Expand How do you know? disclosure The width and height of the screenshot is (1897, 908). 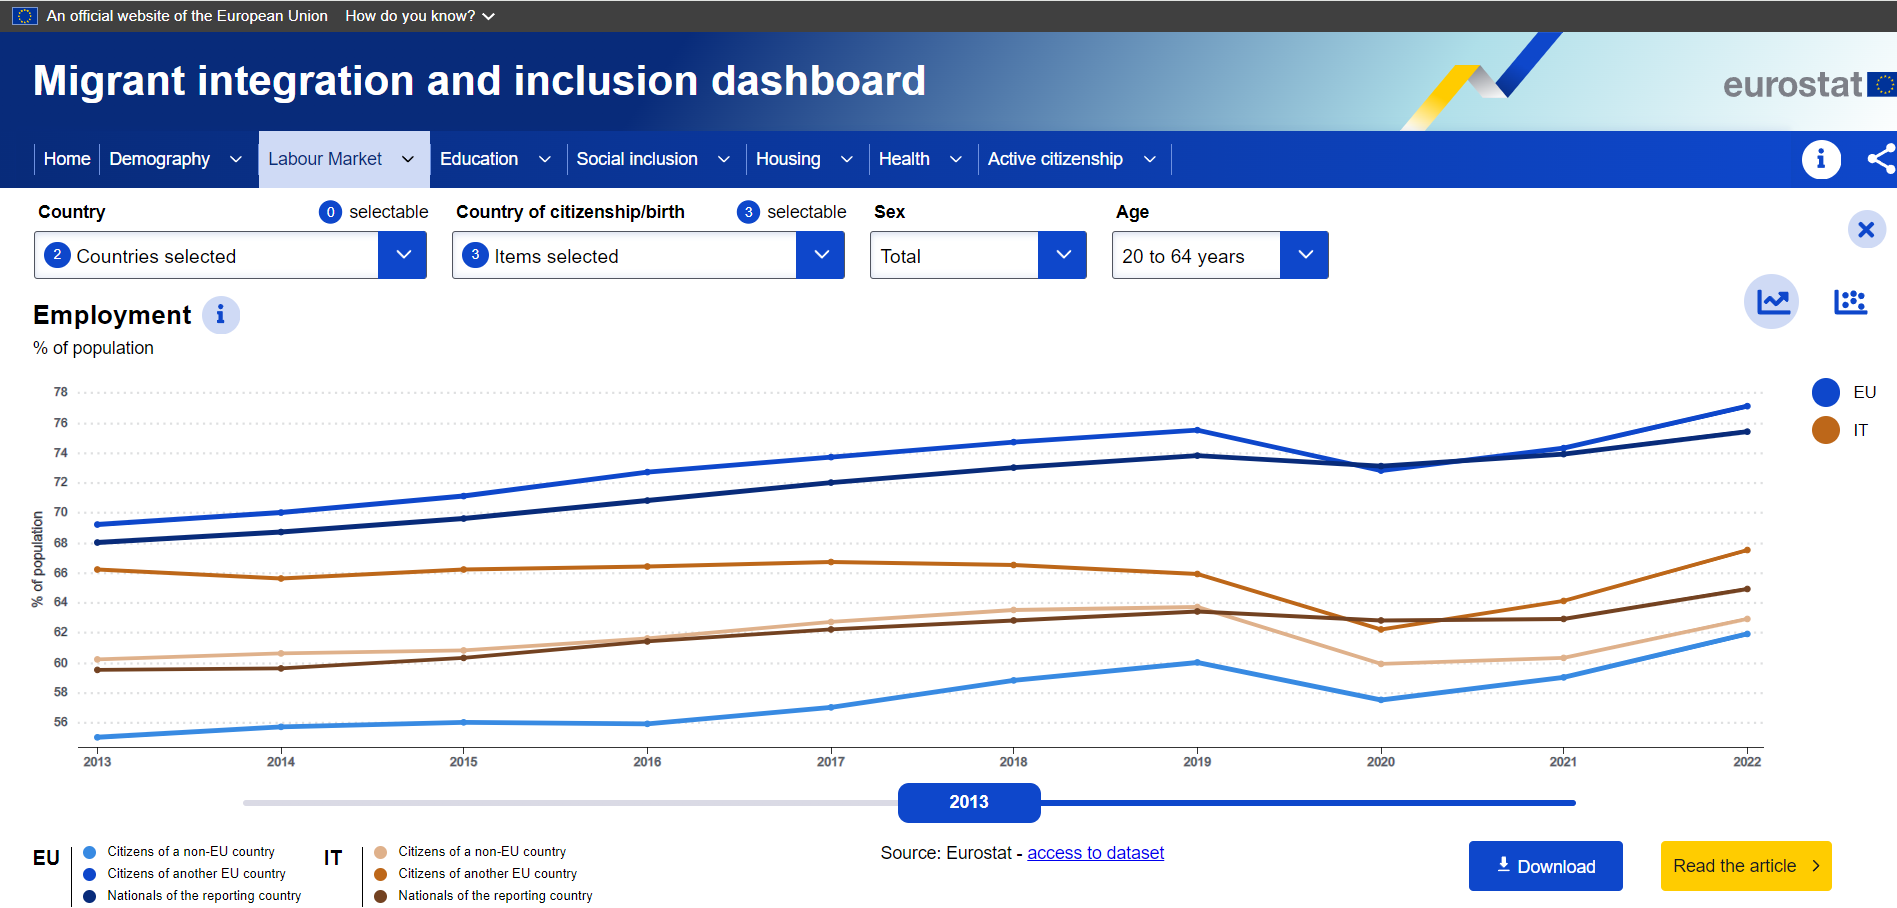point(420,16)
